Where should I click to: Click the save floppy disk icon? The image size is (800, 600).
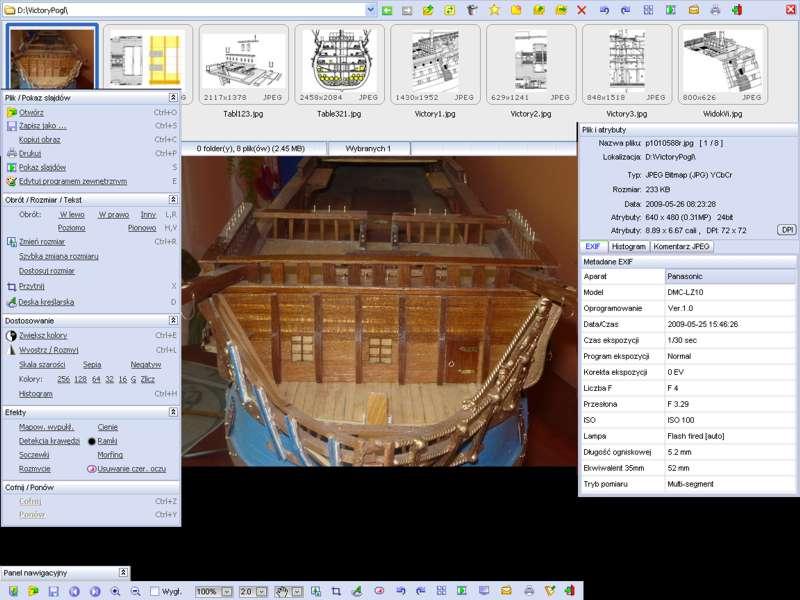tap(53, 592)
